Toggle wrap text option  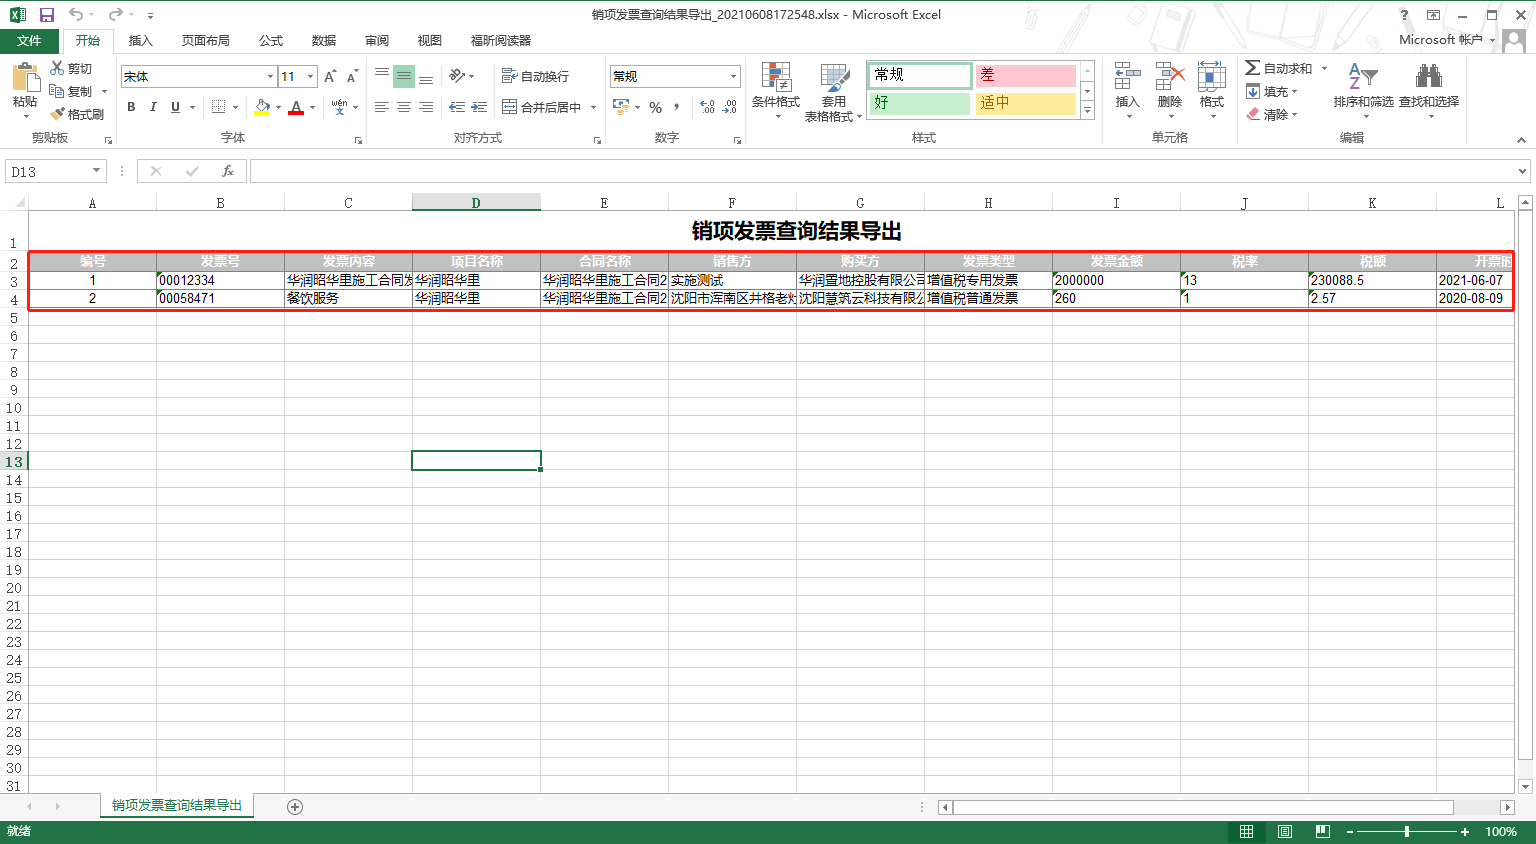click(x=535, y=77)
